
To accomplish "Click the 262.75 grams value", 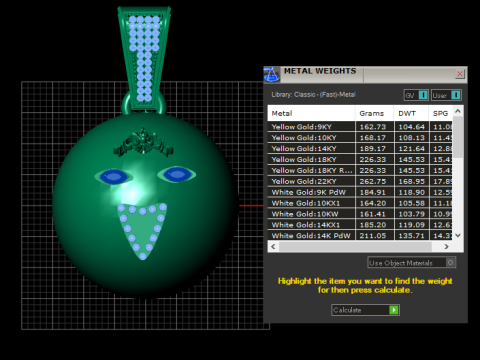I will (373, 181).
